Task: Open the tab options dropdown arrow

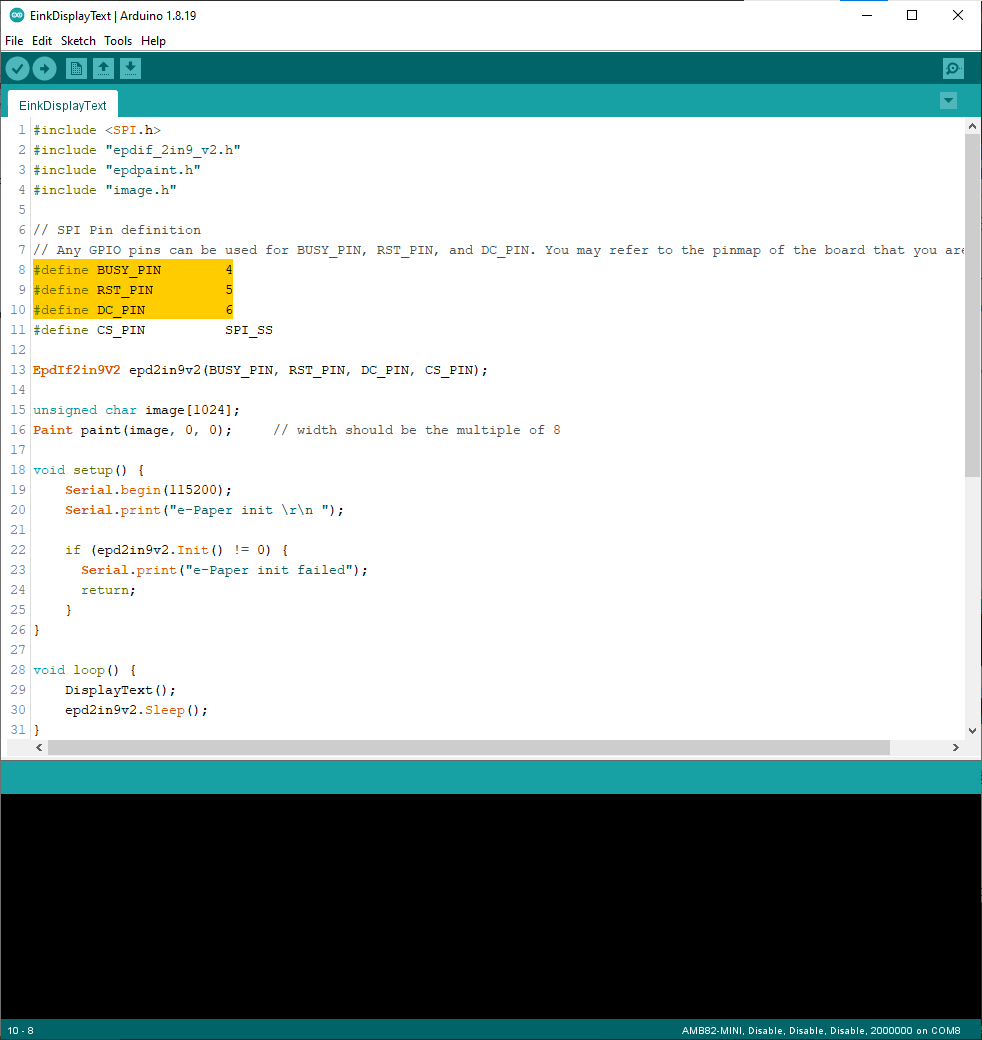Action: 948,101
